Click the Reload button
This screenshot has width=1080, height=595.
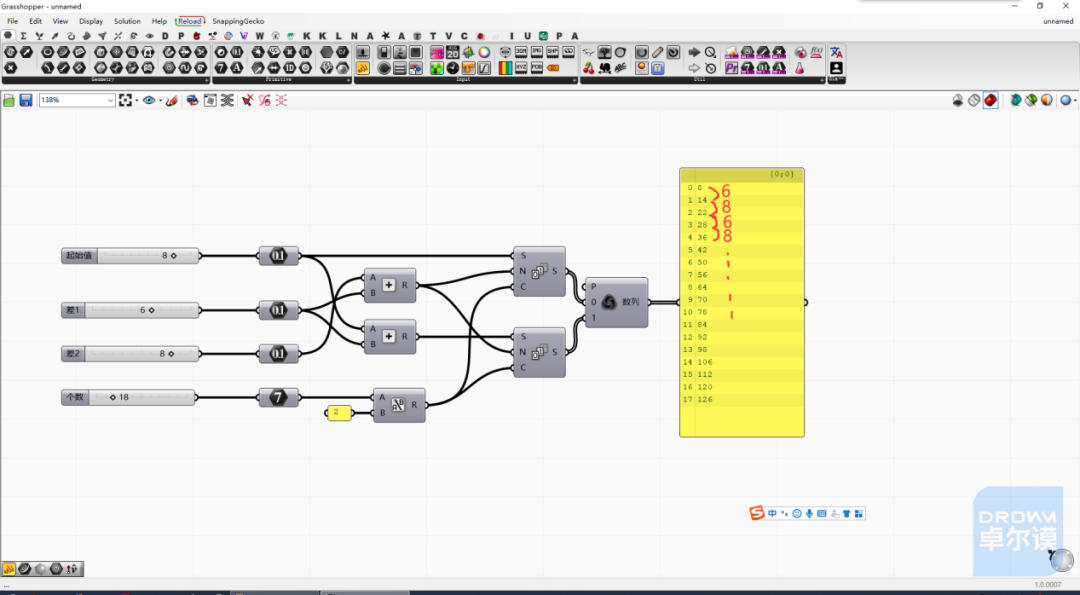tap(190, 21)
